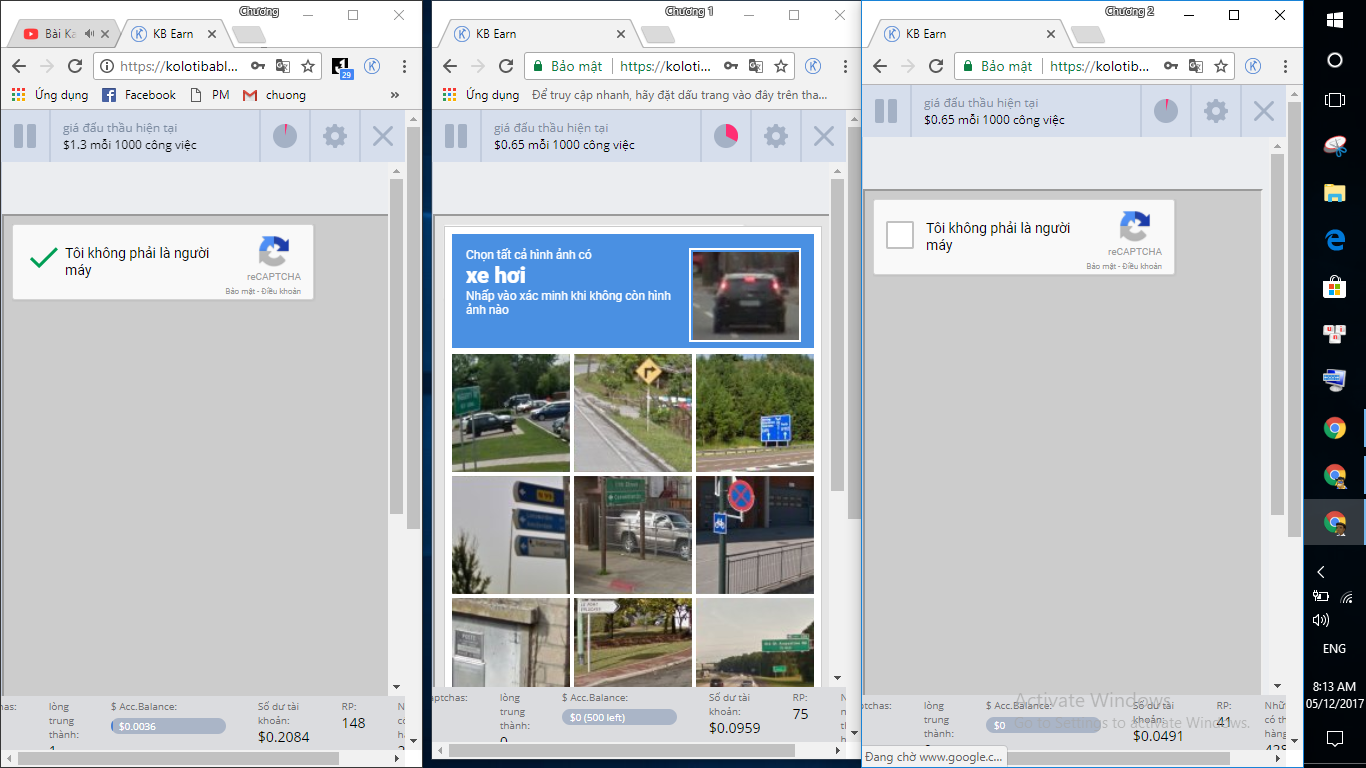Show hidden tray icons via taskbar chevron
Viewport: 1366px width, 768px height.
pyautogui.click(x=1321, y=572)
